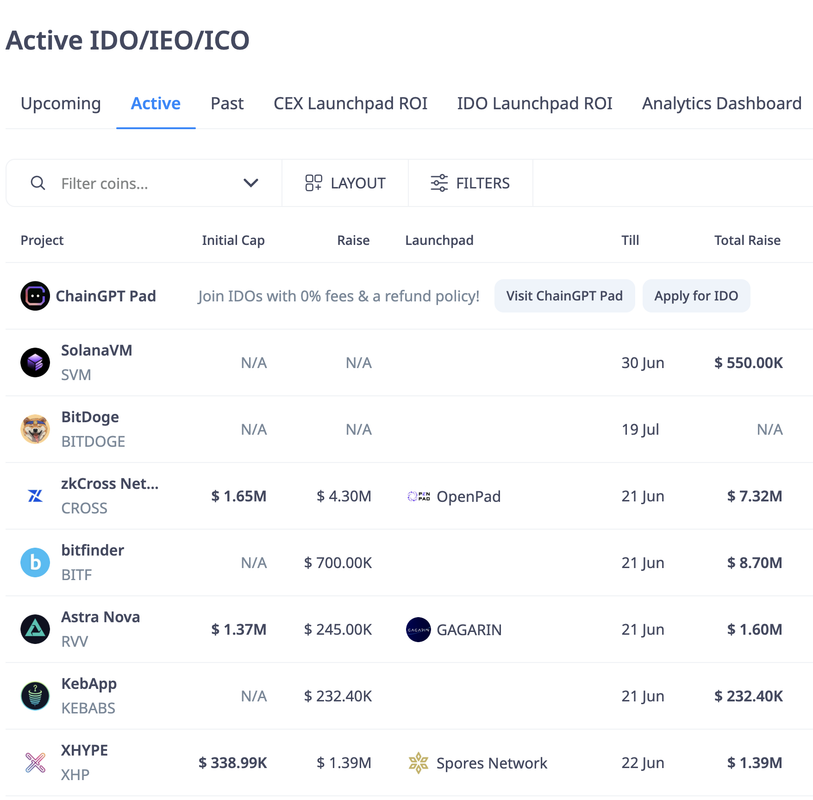Screen dimensions: 813x800
Task: Open the SolanaVM project link
Action: (96, 350)
